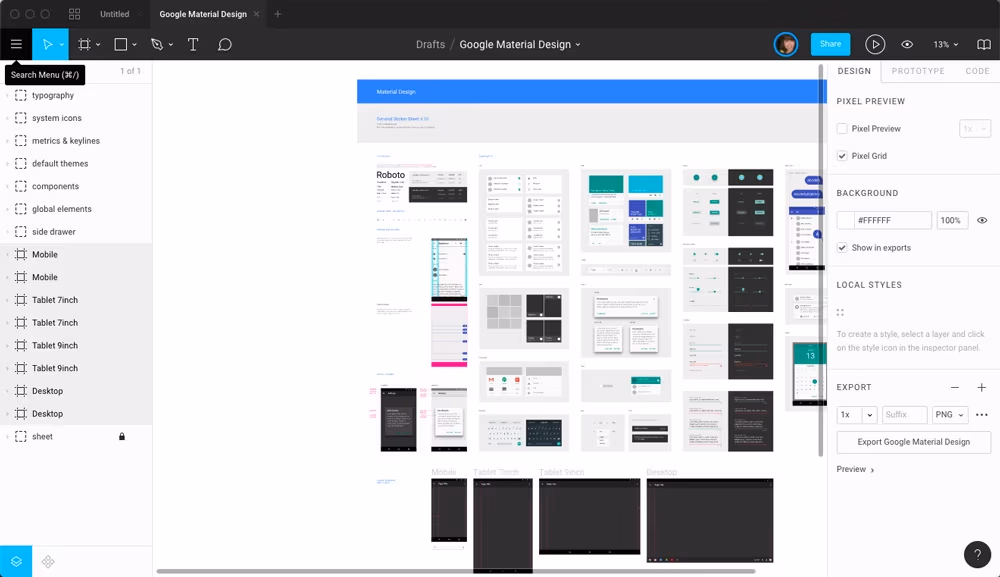1000x577 pixels.
Task: Open PNG export format dropdown
Action: point(950,415)
